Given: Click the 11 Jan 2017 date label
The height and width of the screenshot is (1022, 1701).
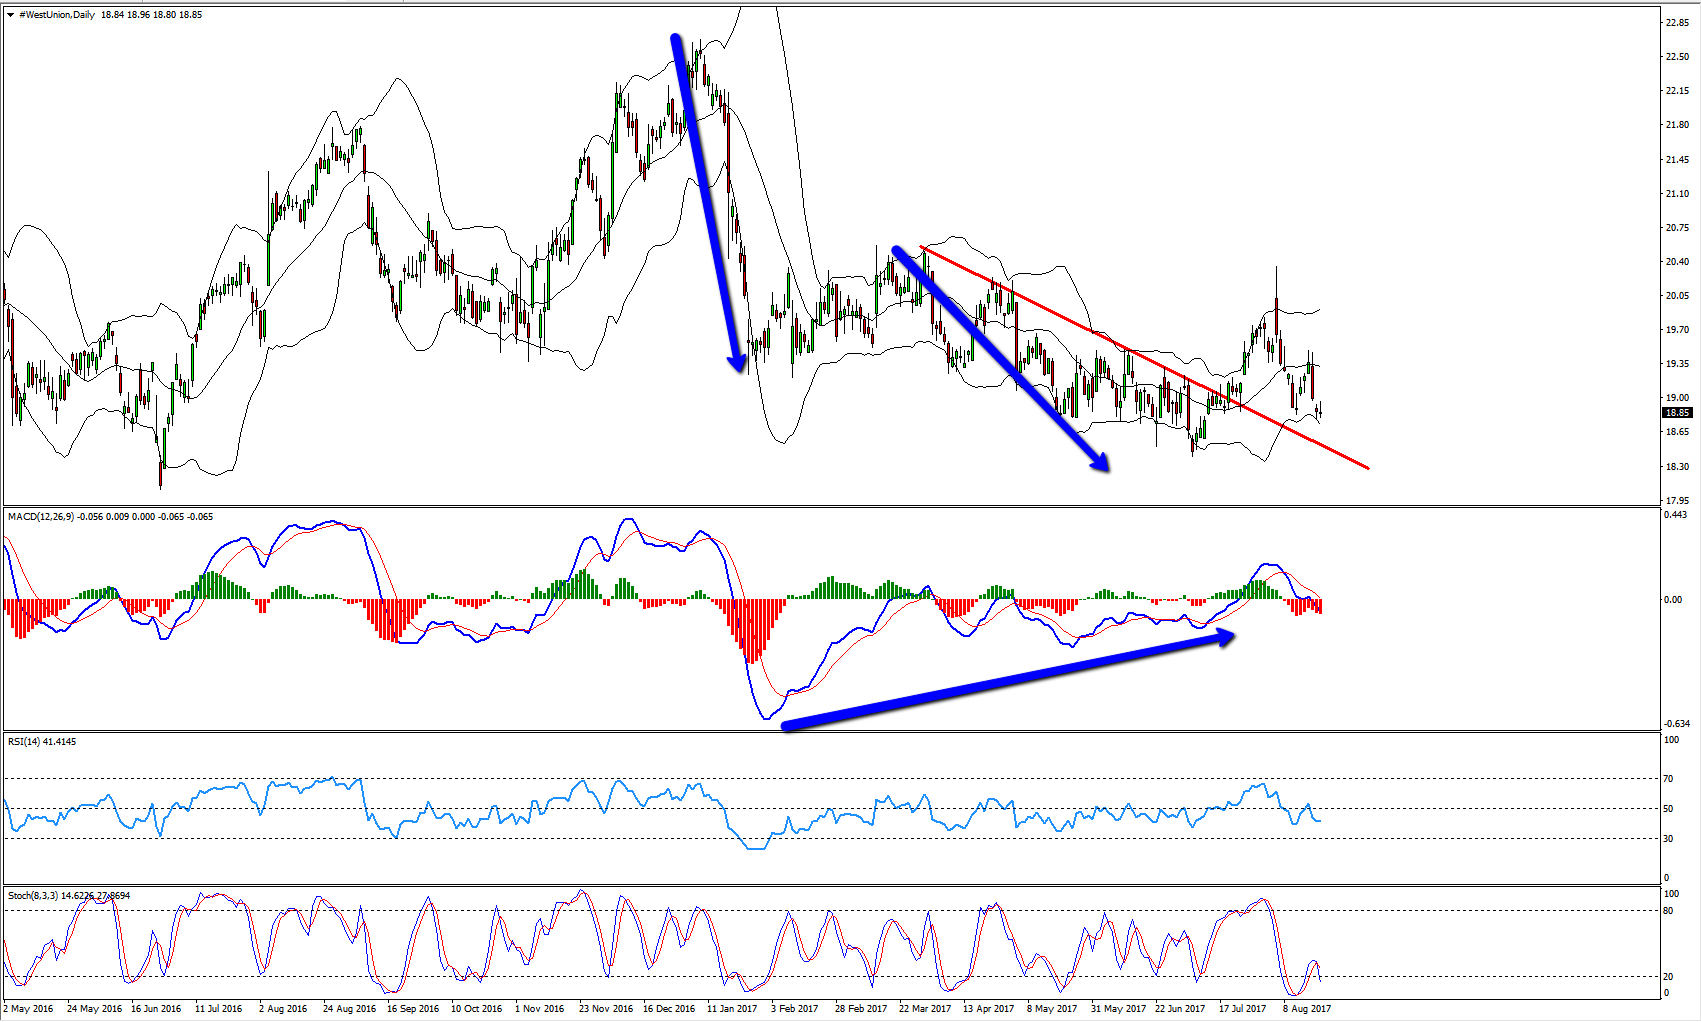Looking at the screenshot, I should coord(732,1008).
